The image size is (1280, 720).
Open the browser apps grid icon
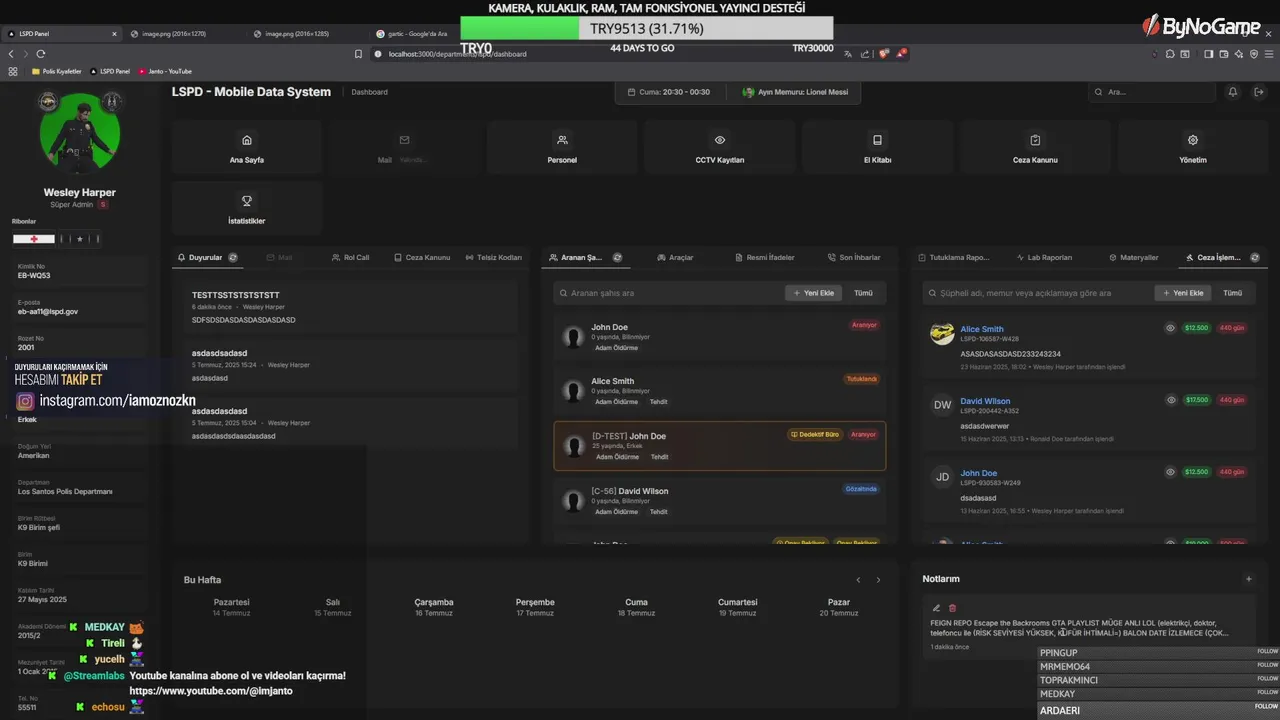click(x=13, y=71)
